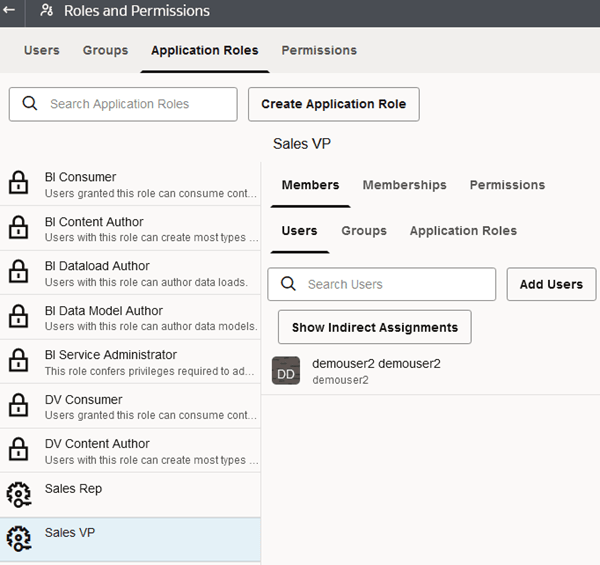
Task: Switch to the Users top tab
Action: [x=41, y=50]
